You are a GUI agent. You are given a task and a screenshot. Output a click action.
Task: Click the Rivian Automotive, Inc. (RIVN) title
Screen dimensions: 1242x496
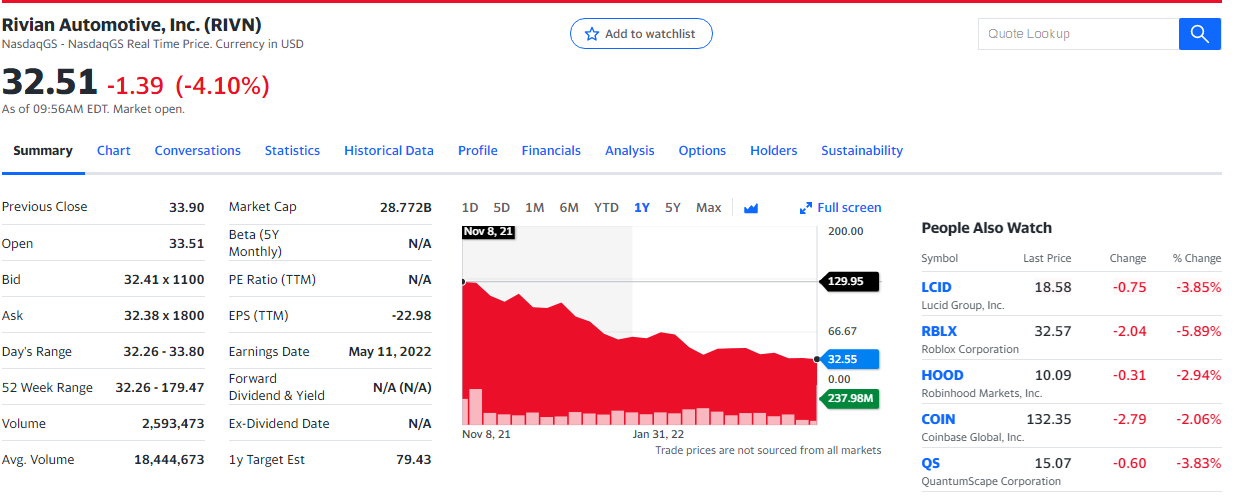point(132,24)
